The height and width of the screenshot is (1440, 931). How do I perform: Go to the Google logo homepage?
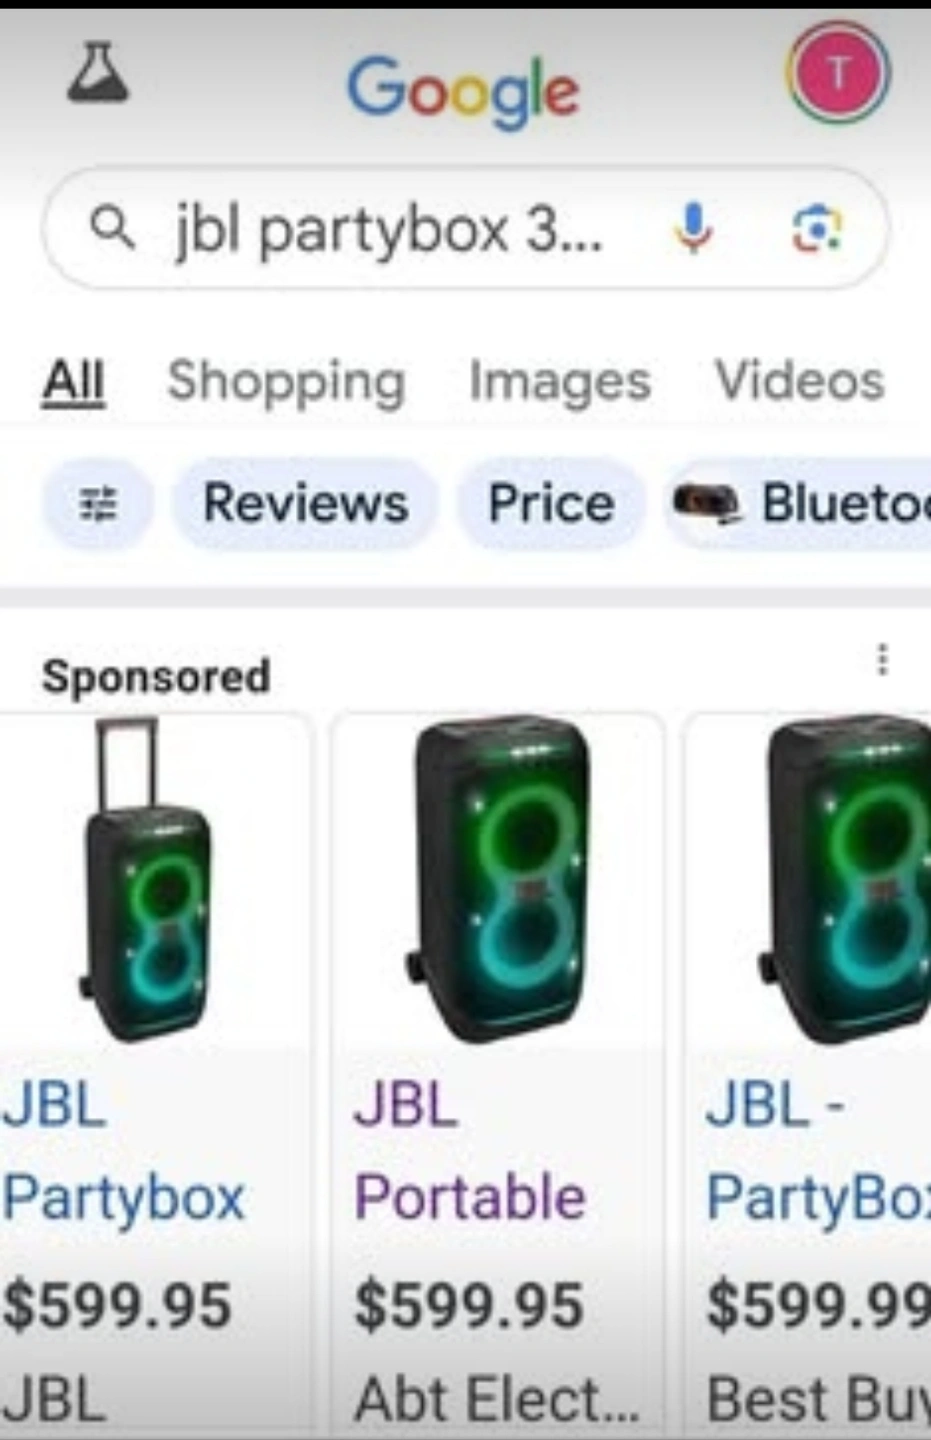(x=463, y=92)
